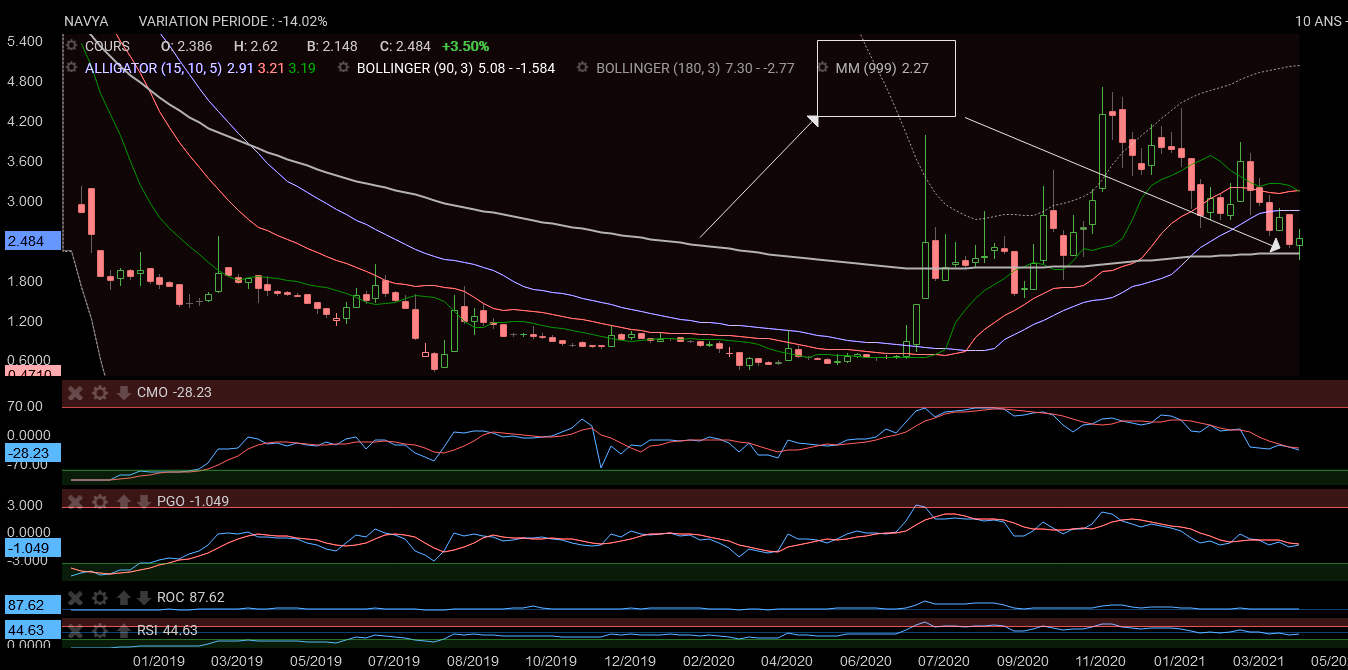The width and height of the screenshot is (1348, 670).
Task: Click the C: 2.484 close price value
Action: (x=405, y=46)
